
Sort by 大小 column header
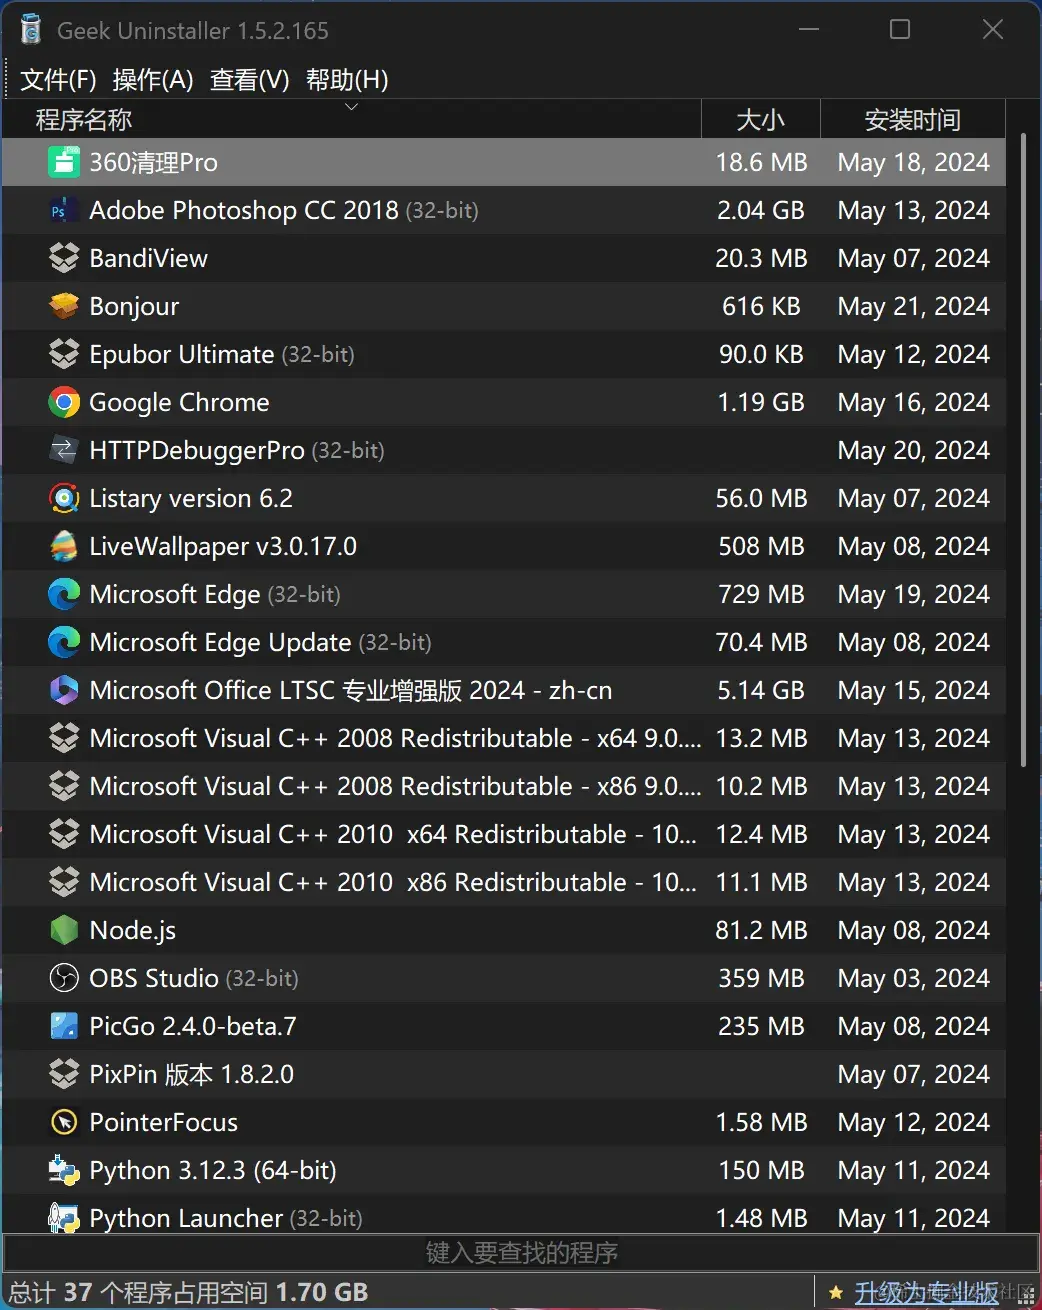pos(761,120)
